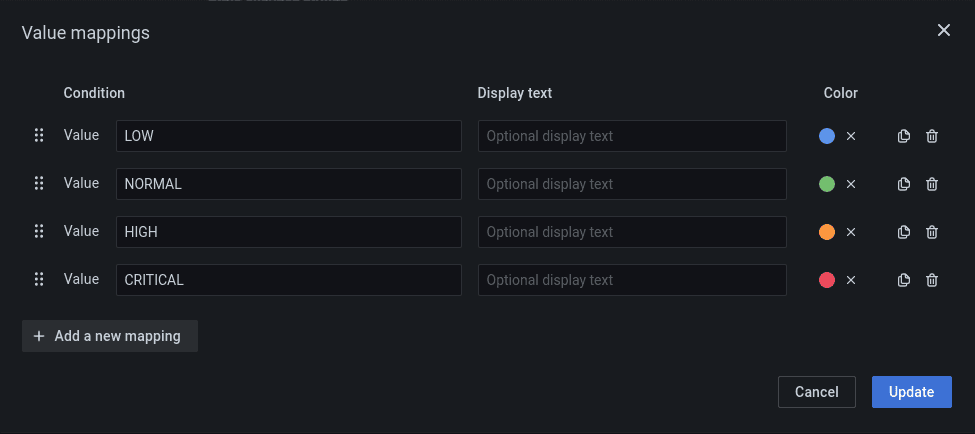Click the CRITICAL condition value field

(x=288, y=280)
